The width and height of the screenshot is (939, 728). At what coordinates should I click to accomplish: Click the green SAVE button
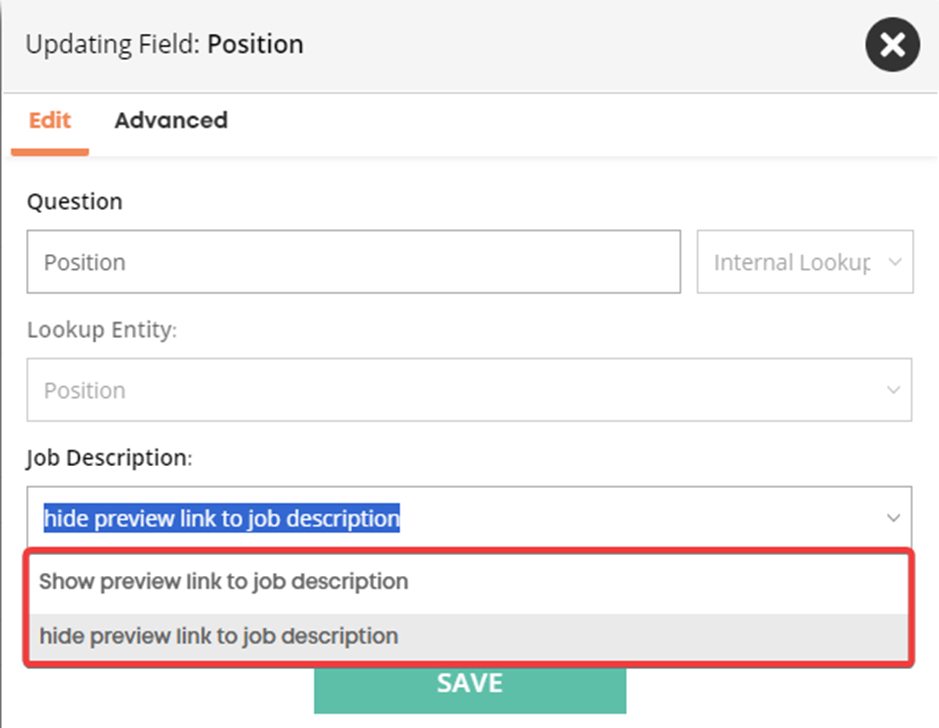(x=470, y=690)
